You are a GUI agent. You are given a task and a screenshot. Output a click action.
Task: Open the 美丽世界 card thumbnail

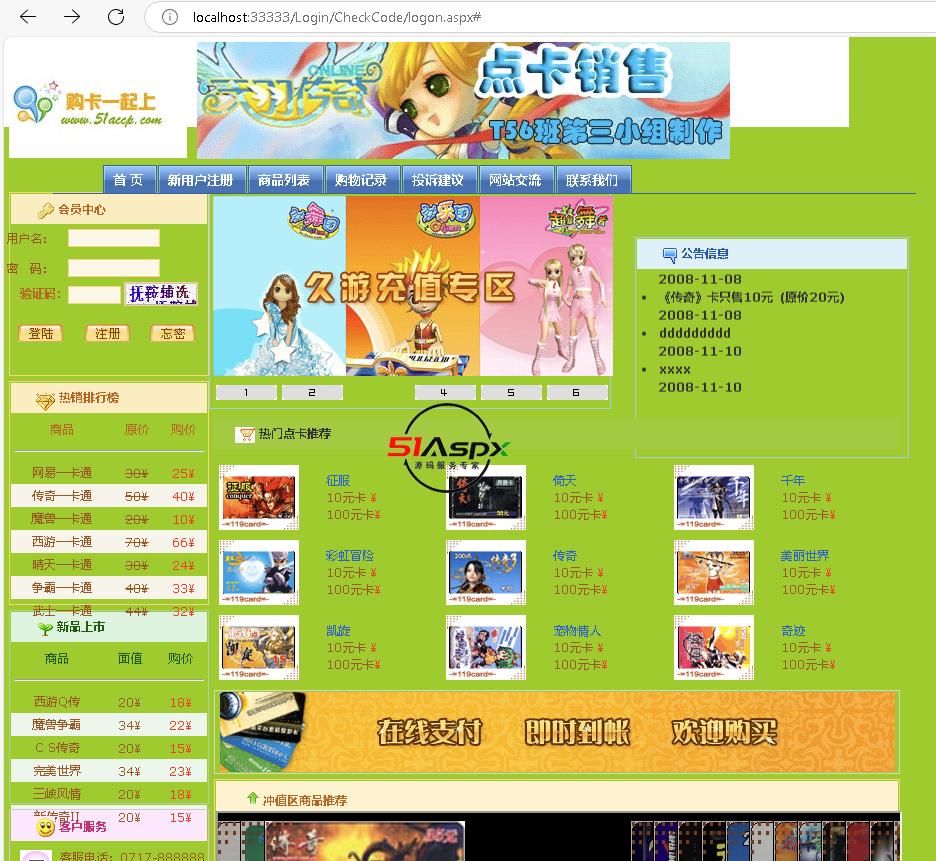(x=714, y=573)
